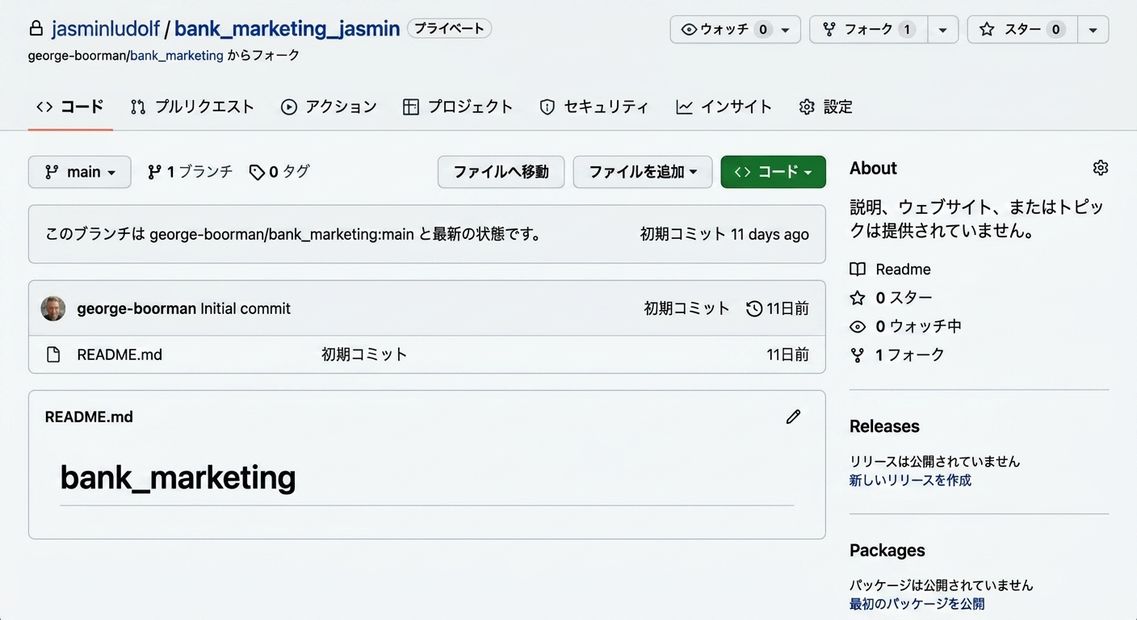Click branch icon next to 1 ブランチ
Screen dimensions: 1137x620
pos(154,172)
